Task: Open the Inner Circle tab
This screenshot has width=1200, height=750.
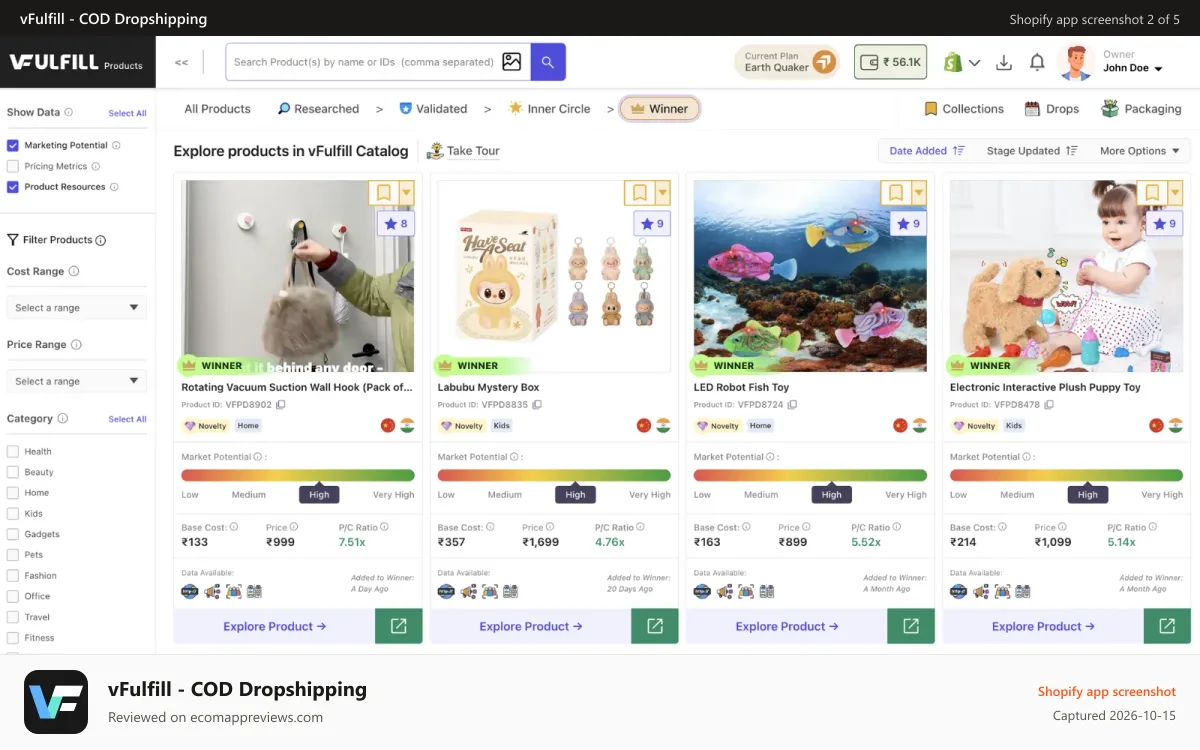Action: click(x=549, y=109)
